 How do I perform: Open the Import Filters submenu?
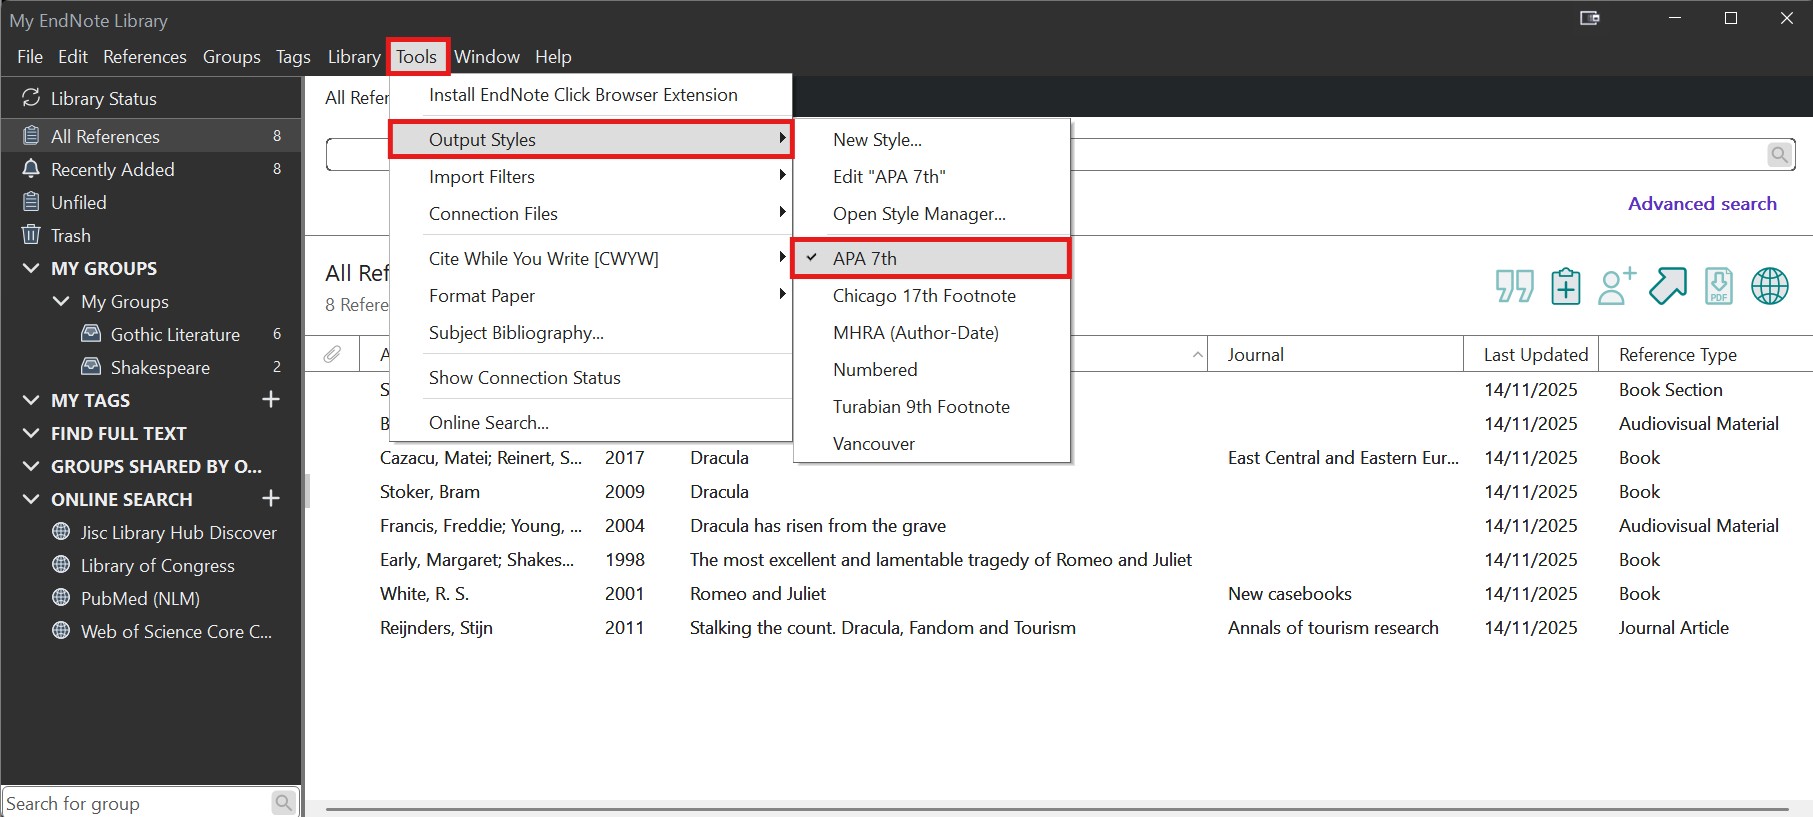click(x=591, y=176)
